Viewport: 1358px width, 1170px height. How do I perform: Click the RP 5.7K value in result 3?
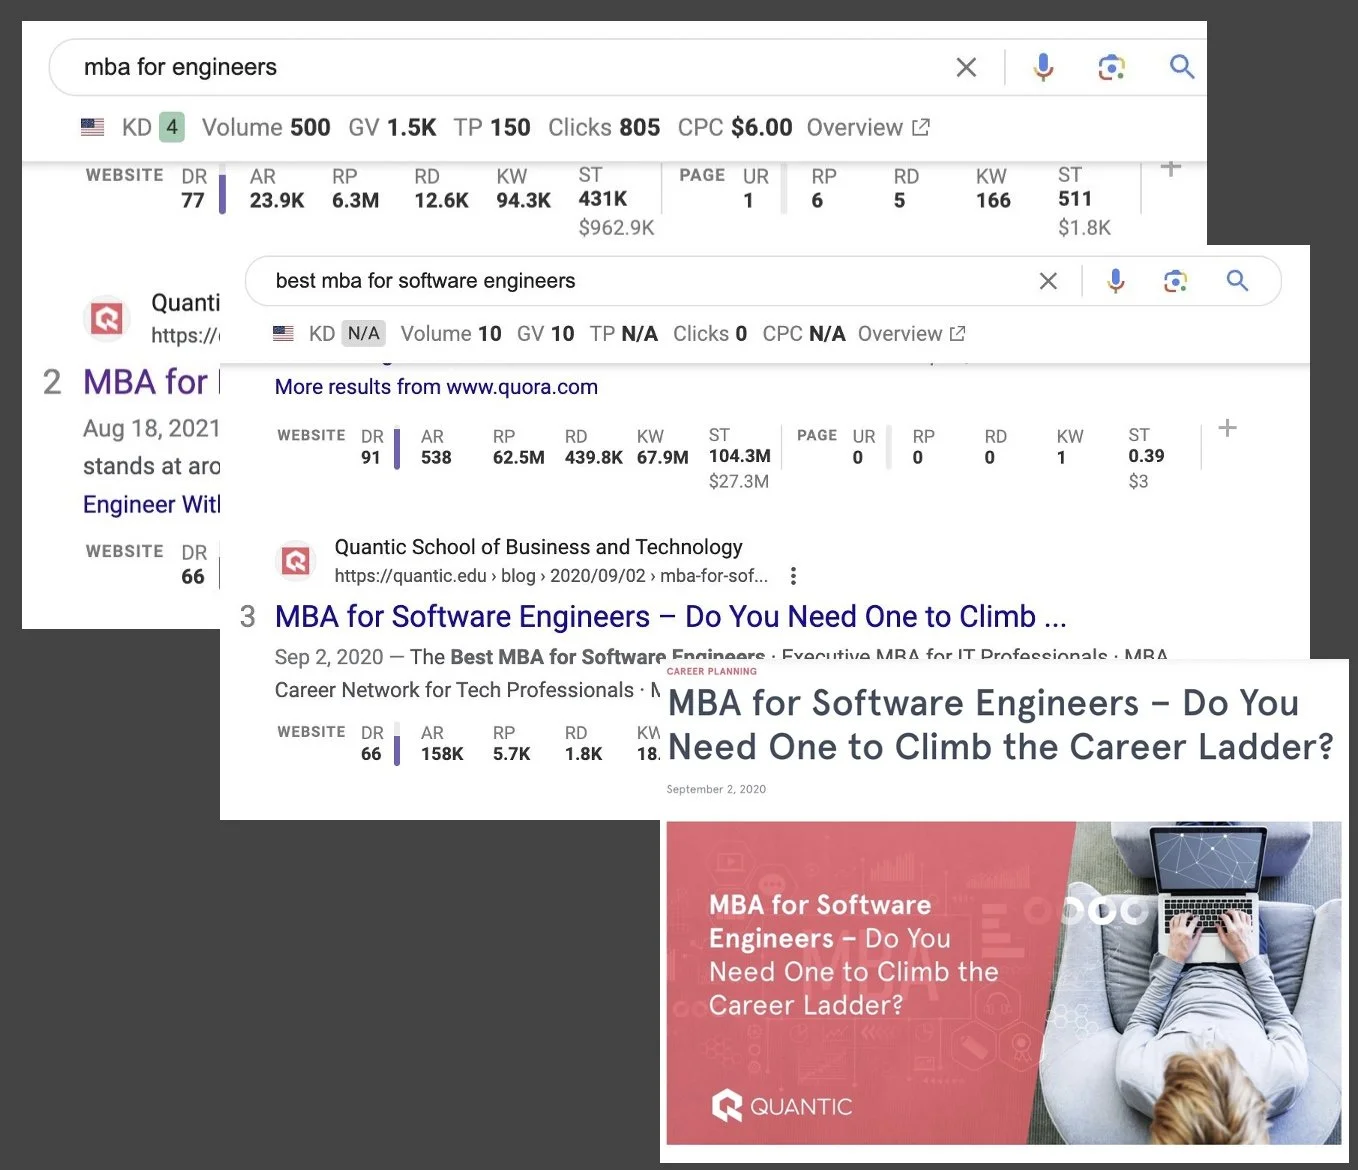pos(512,754)
